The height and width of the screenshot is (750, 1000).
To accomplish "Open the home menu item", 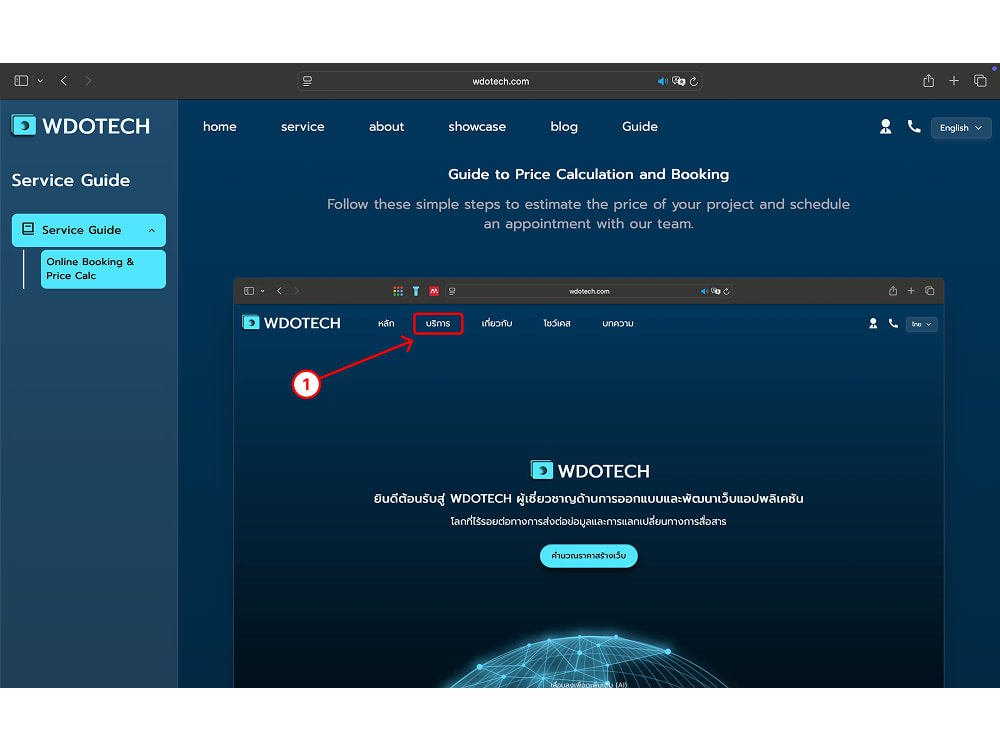I will tap(219, 126).
